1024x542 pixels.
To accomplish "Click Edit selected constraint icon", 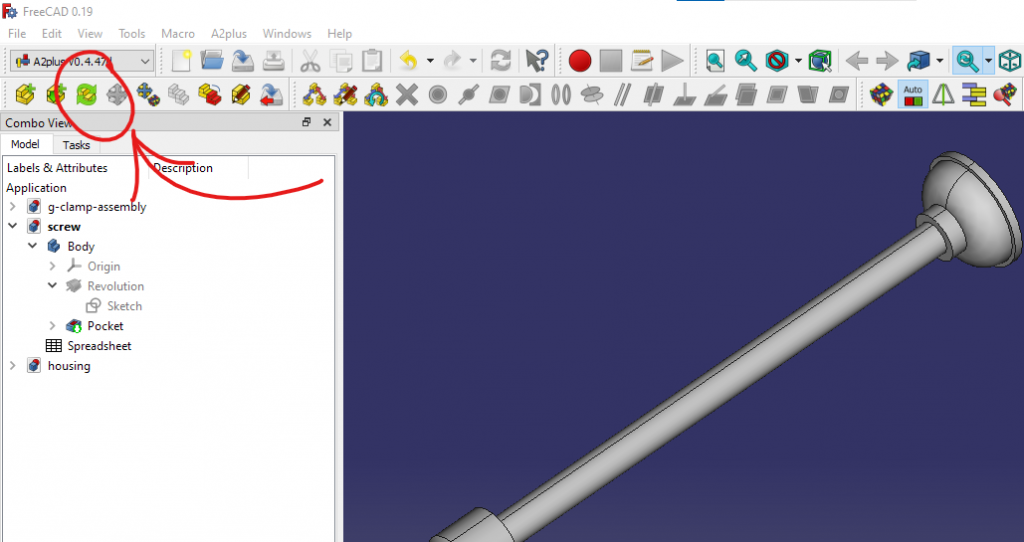I will (x=345, y=95).
